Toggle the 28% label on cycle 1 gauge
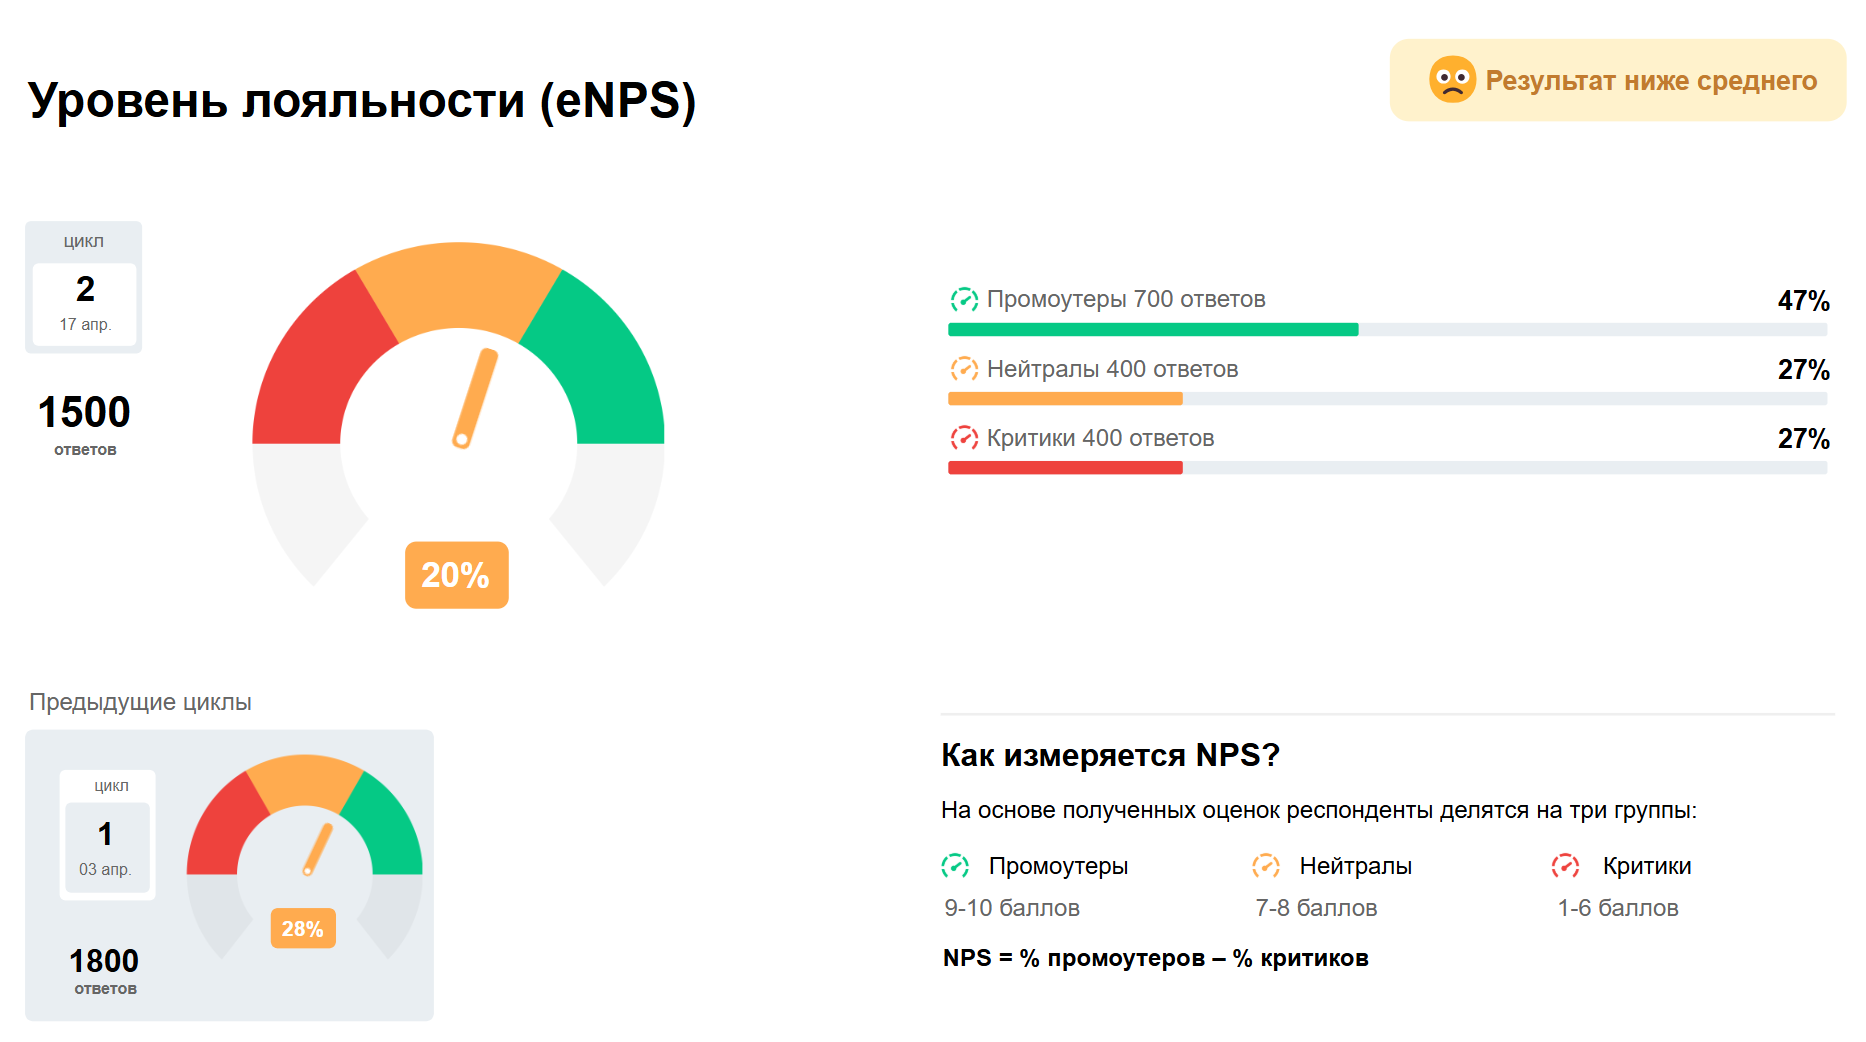The width and height of the screenshot is (1866, 1042). tap(303, 928)
